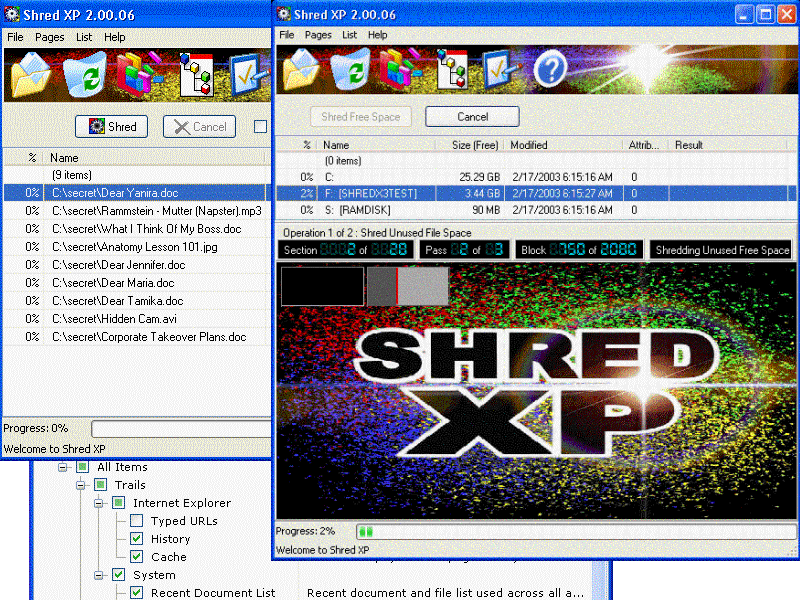Select the C: drive row

(x=536, y=177)
